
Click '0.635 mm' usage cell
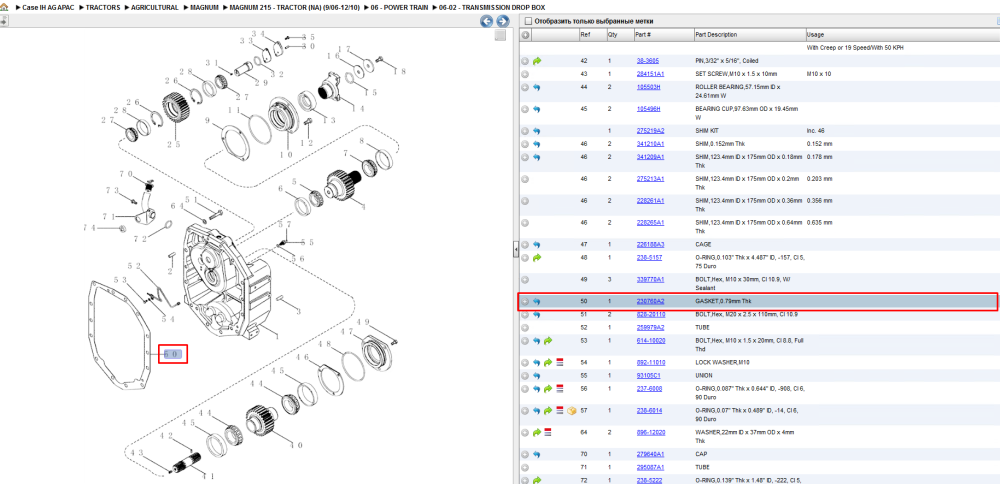coord(819,223)
